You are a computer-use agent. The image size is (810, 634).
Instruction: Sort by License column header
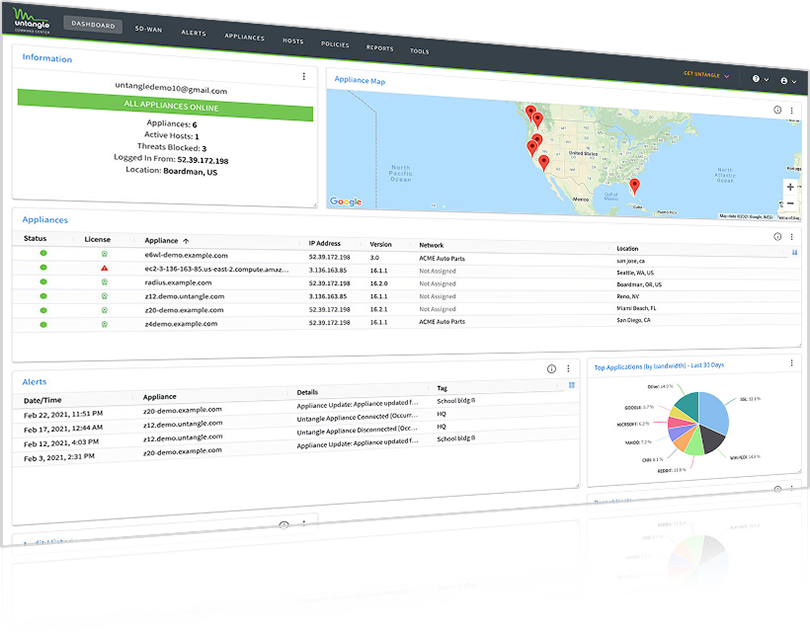point(98,239)
